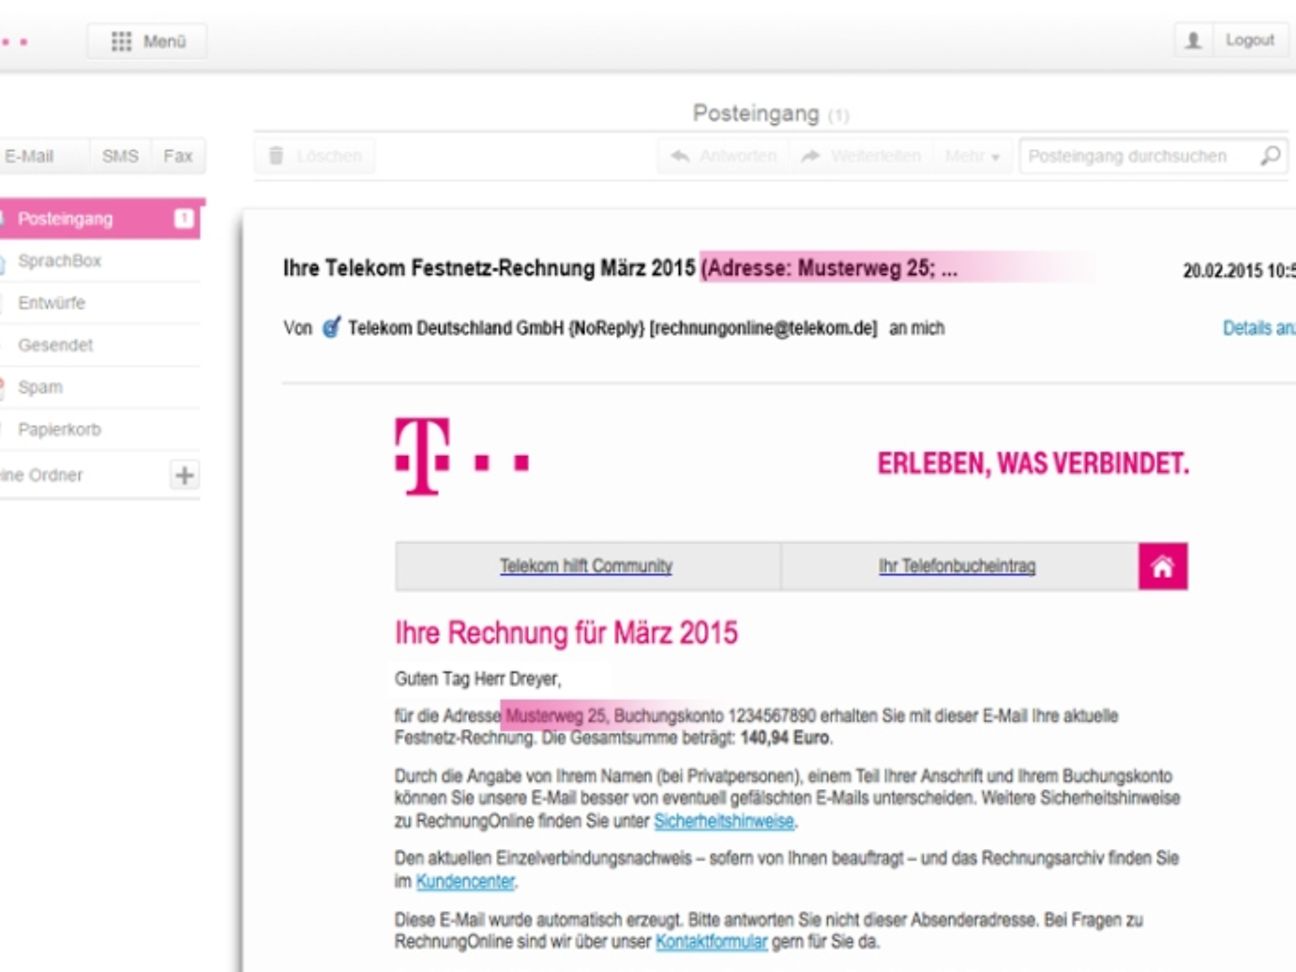Open the Menü grid button
Screen dimensions: 1296x972
tap(147, 41)
